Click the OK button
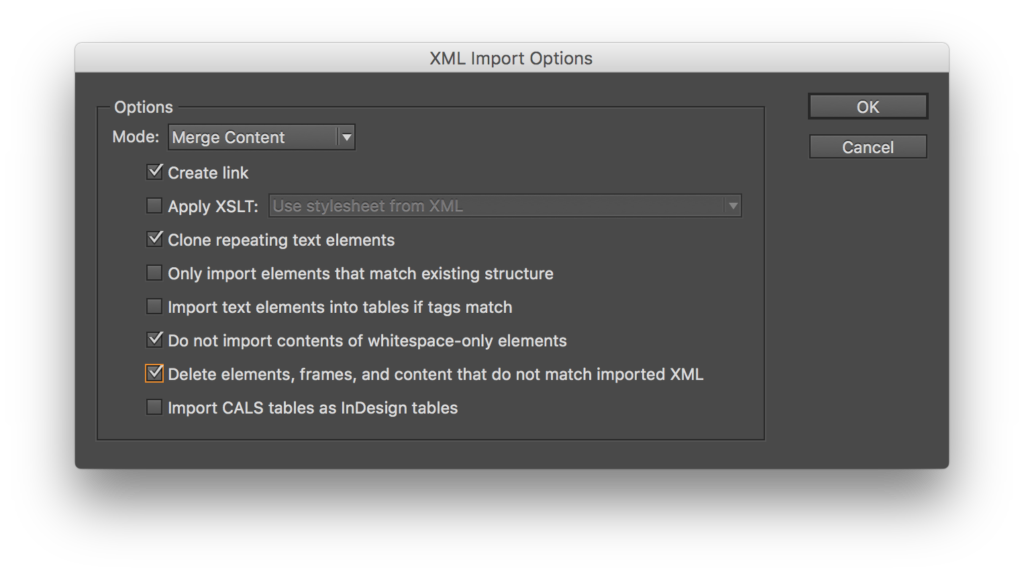1024x576 pixels. pos(867,107)
